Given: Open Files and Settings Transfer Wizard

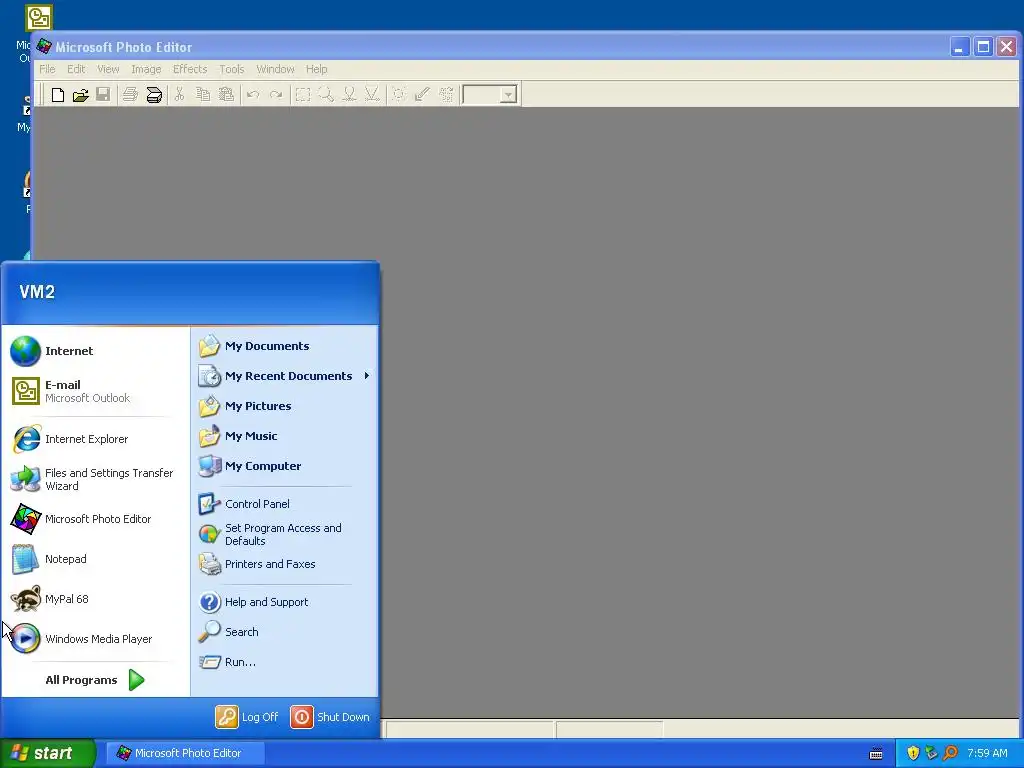Looking at the screenshot, I should tap(95, 479).
